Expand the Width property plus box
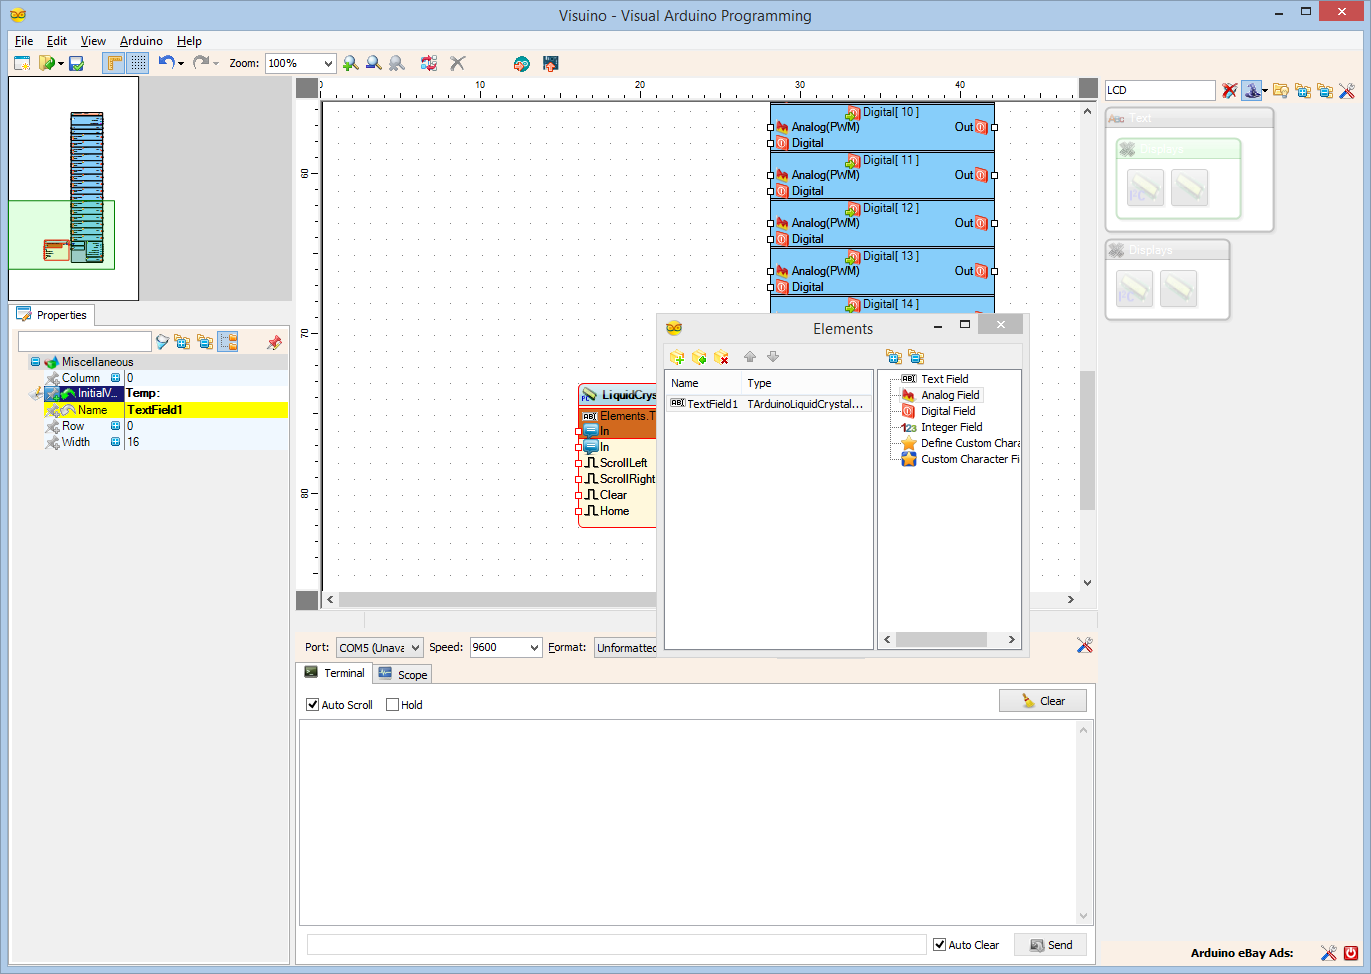Viewport: 1371px width, 974px height. (115, 442)
